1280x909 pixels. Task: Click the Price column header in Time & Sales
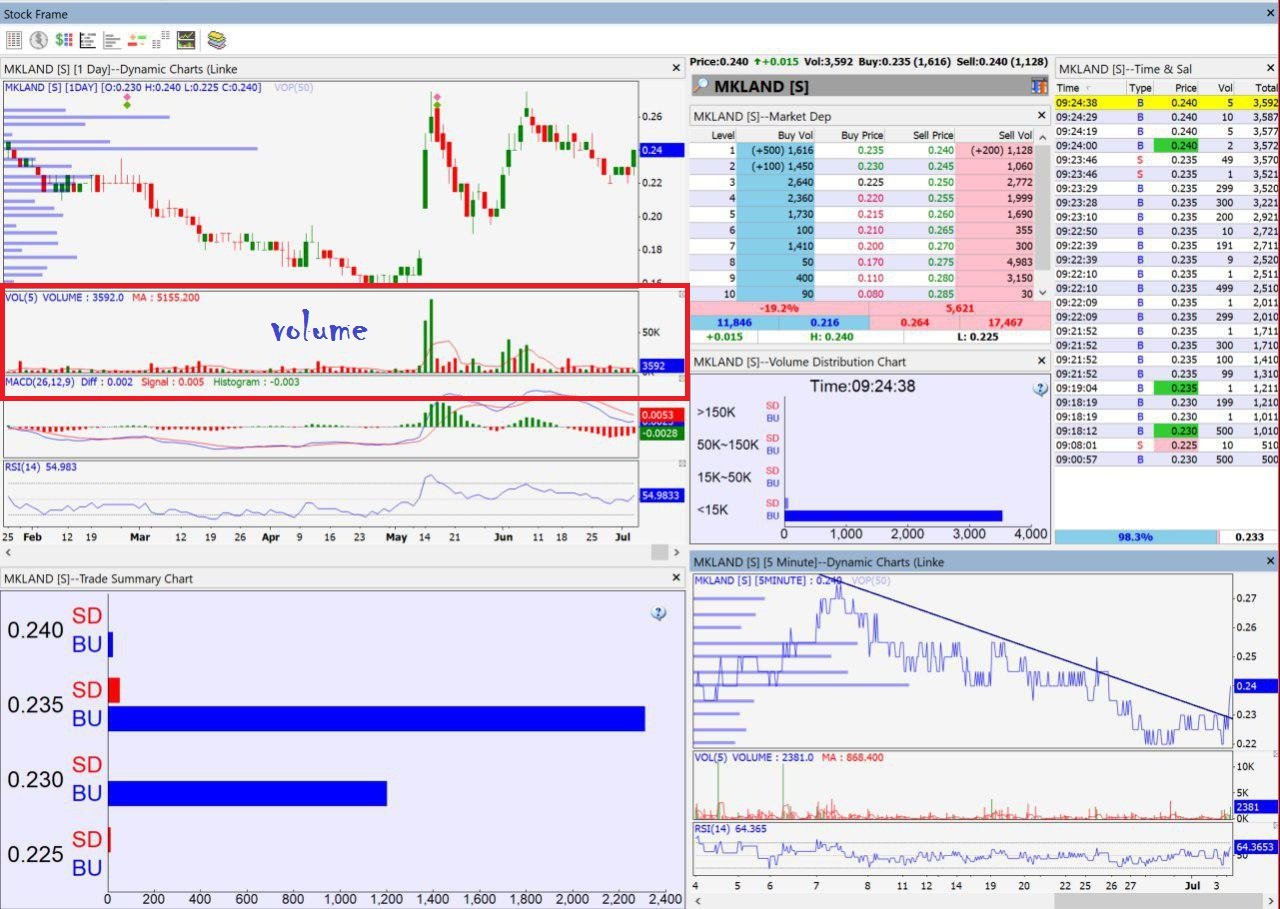pos(1185,88)
